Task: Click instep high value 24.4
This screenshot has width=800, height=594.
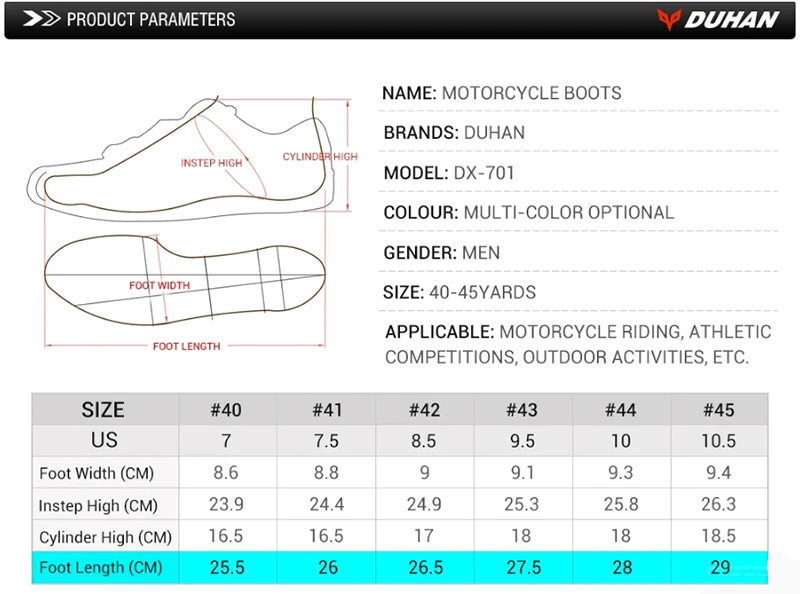Action: tap(327, 504)
